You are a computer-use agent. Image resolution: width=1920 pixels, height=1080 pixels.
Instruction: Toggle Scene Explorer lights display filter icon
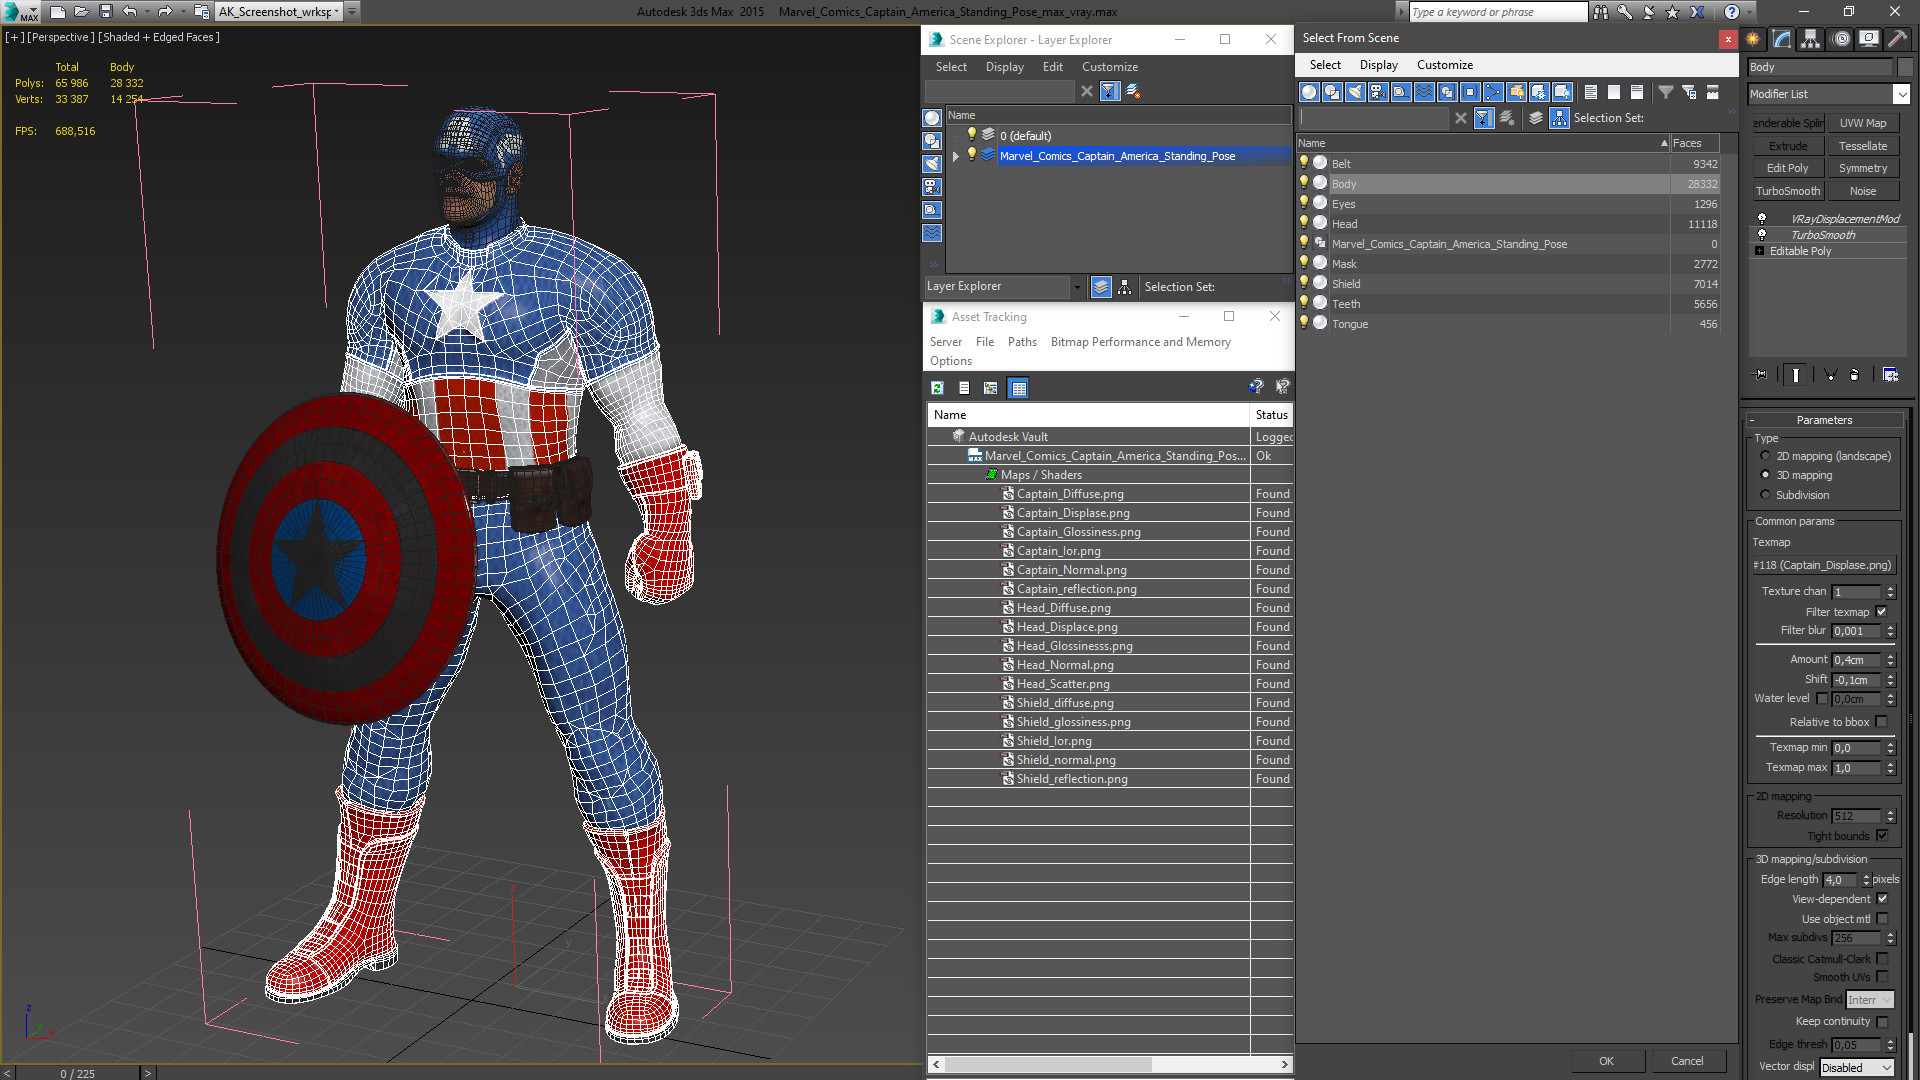(932, 164)
